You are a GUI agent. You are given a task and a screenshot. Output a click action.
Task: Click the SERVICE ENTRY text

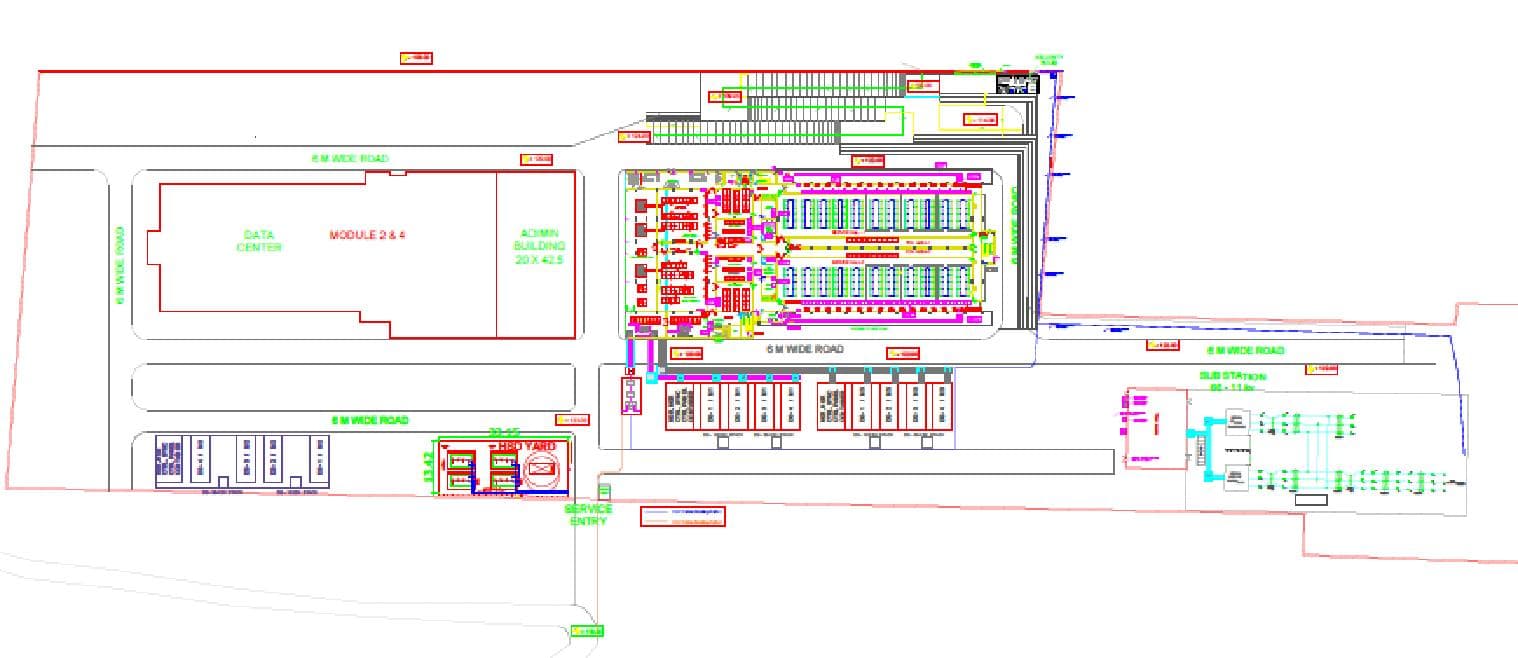[x=588, y=515]
